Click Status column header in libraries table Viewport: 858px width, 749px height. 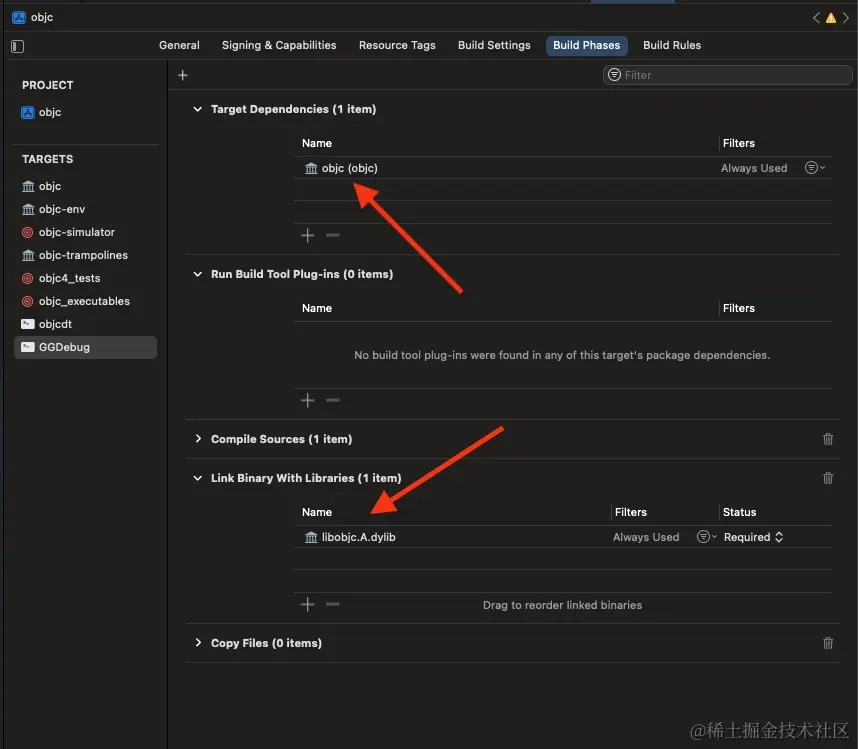point(739,513)
